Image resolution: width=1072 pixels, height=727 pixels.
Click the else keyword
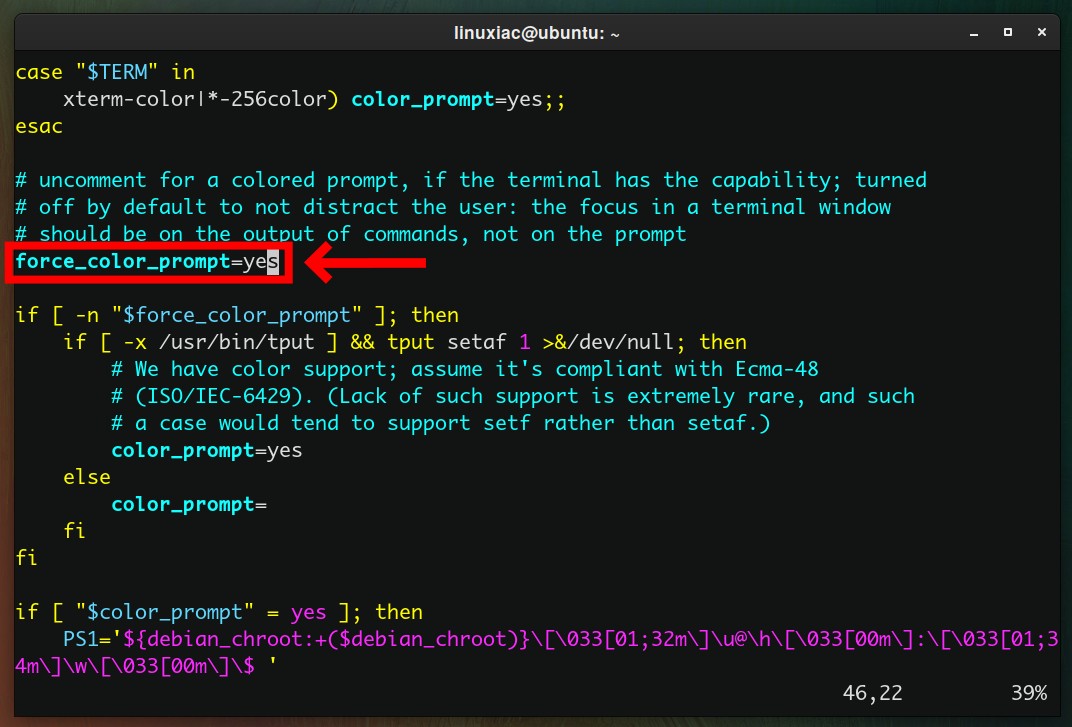tap(86, 477)
